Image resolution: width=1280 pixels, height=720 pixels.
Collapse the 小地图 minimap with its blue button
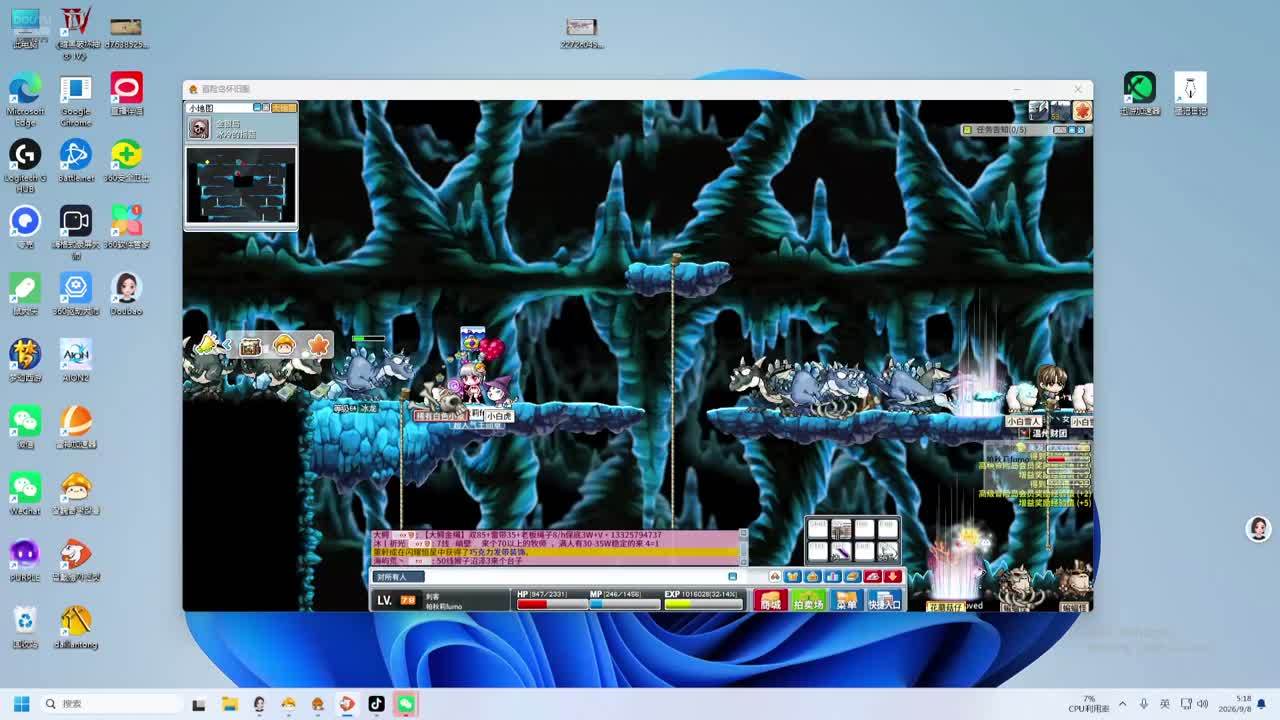(x=257, y=107)
